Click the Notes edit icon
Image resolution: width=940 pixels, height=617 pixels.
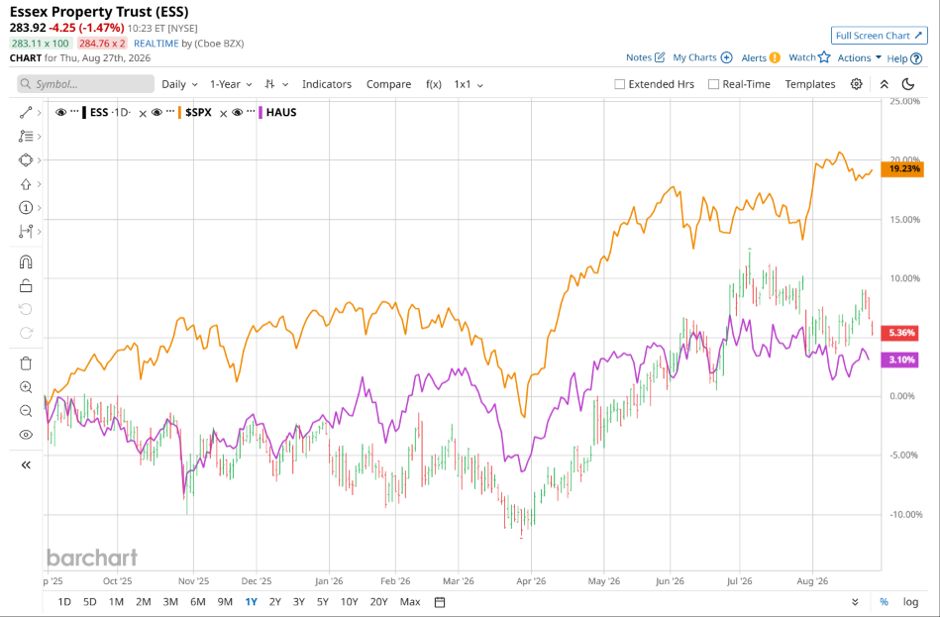tap(660, 58)
